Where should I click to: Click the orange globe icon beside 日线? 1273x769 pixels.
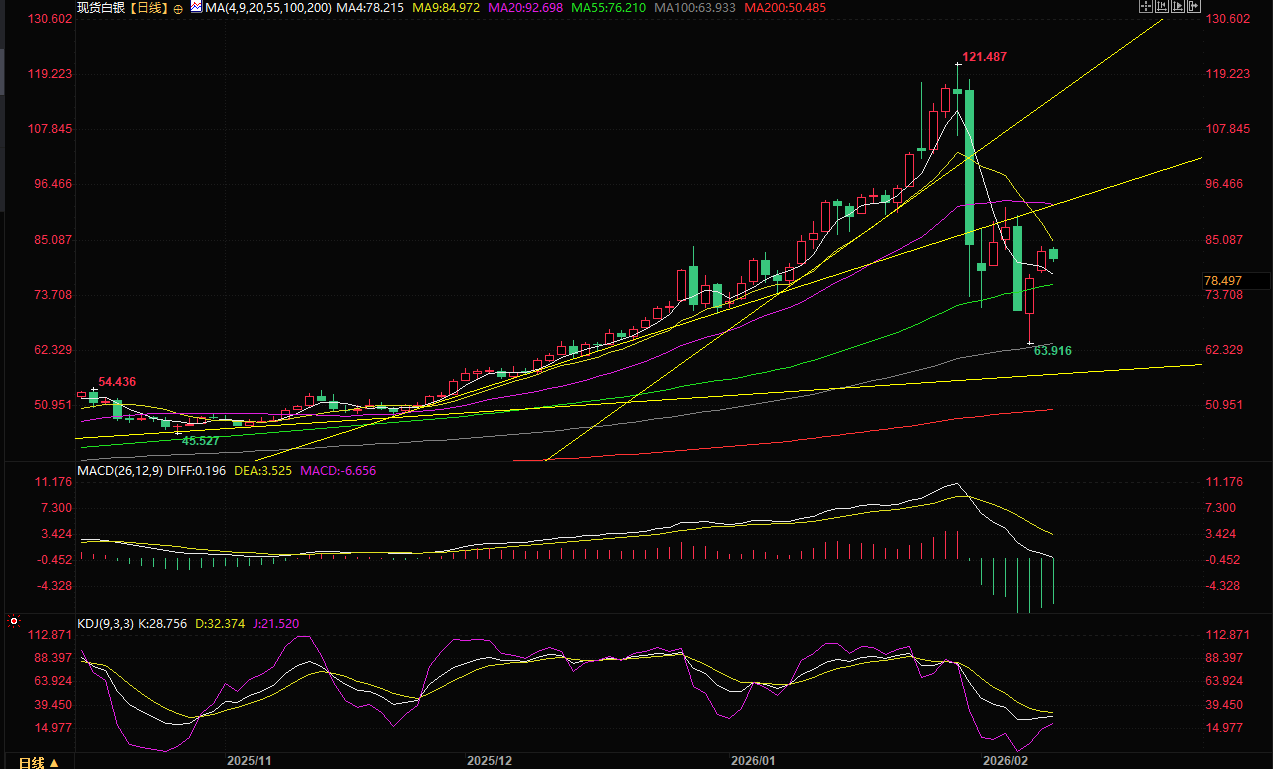178,9
